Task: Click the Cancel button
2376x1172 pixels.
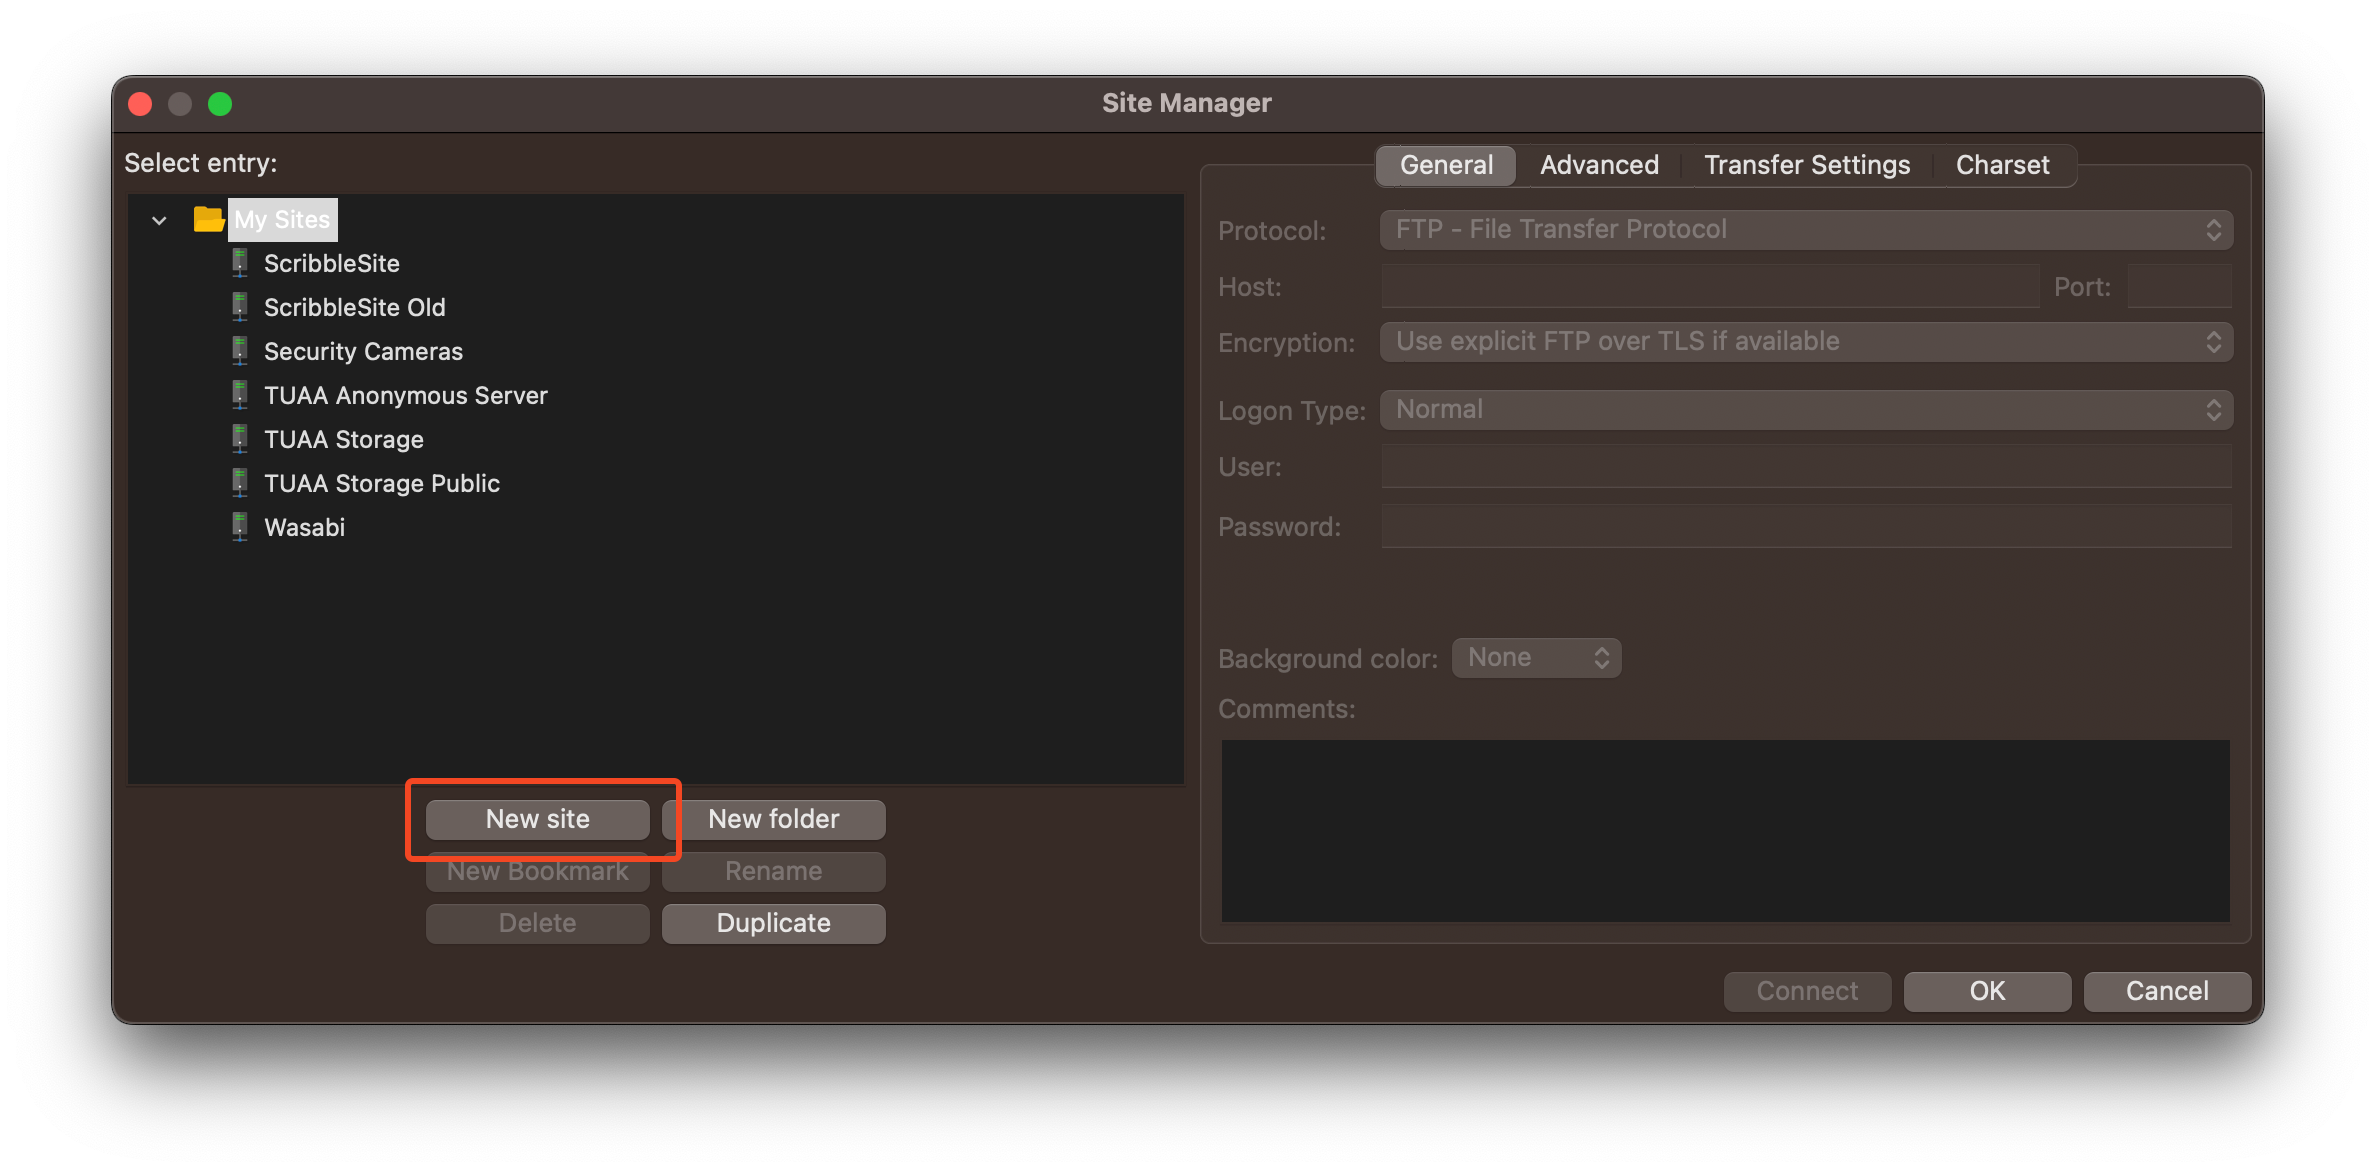Action: pyautogui.click(x=2166, y=991)
